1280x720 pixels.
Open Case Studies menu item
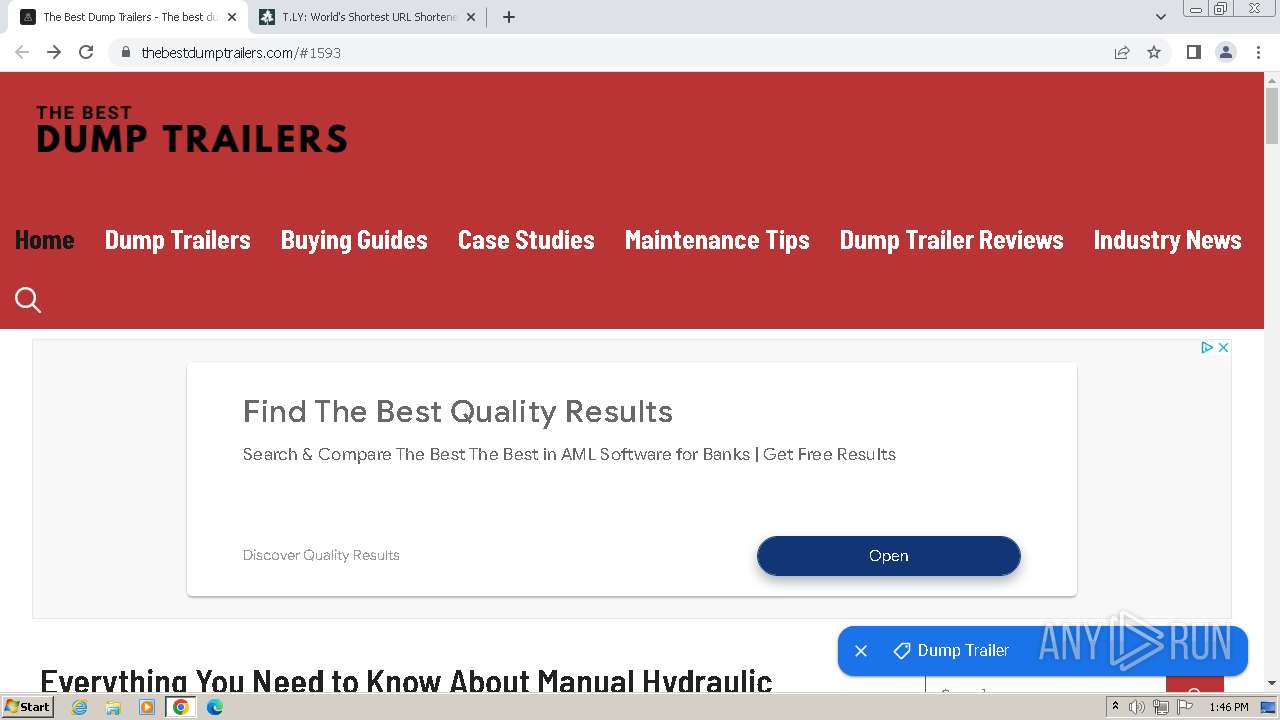526,240
